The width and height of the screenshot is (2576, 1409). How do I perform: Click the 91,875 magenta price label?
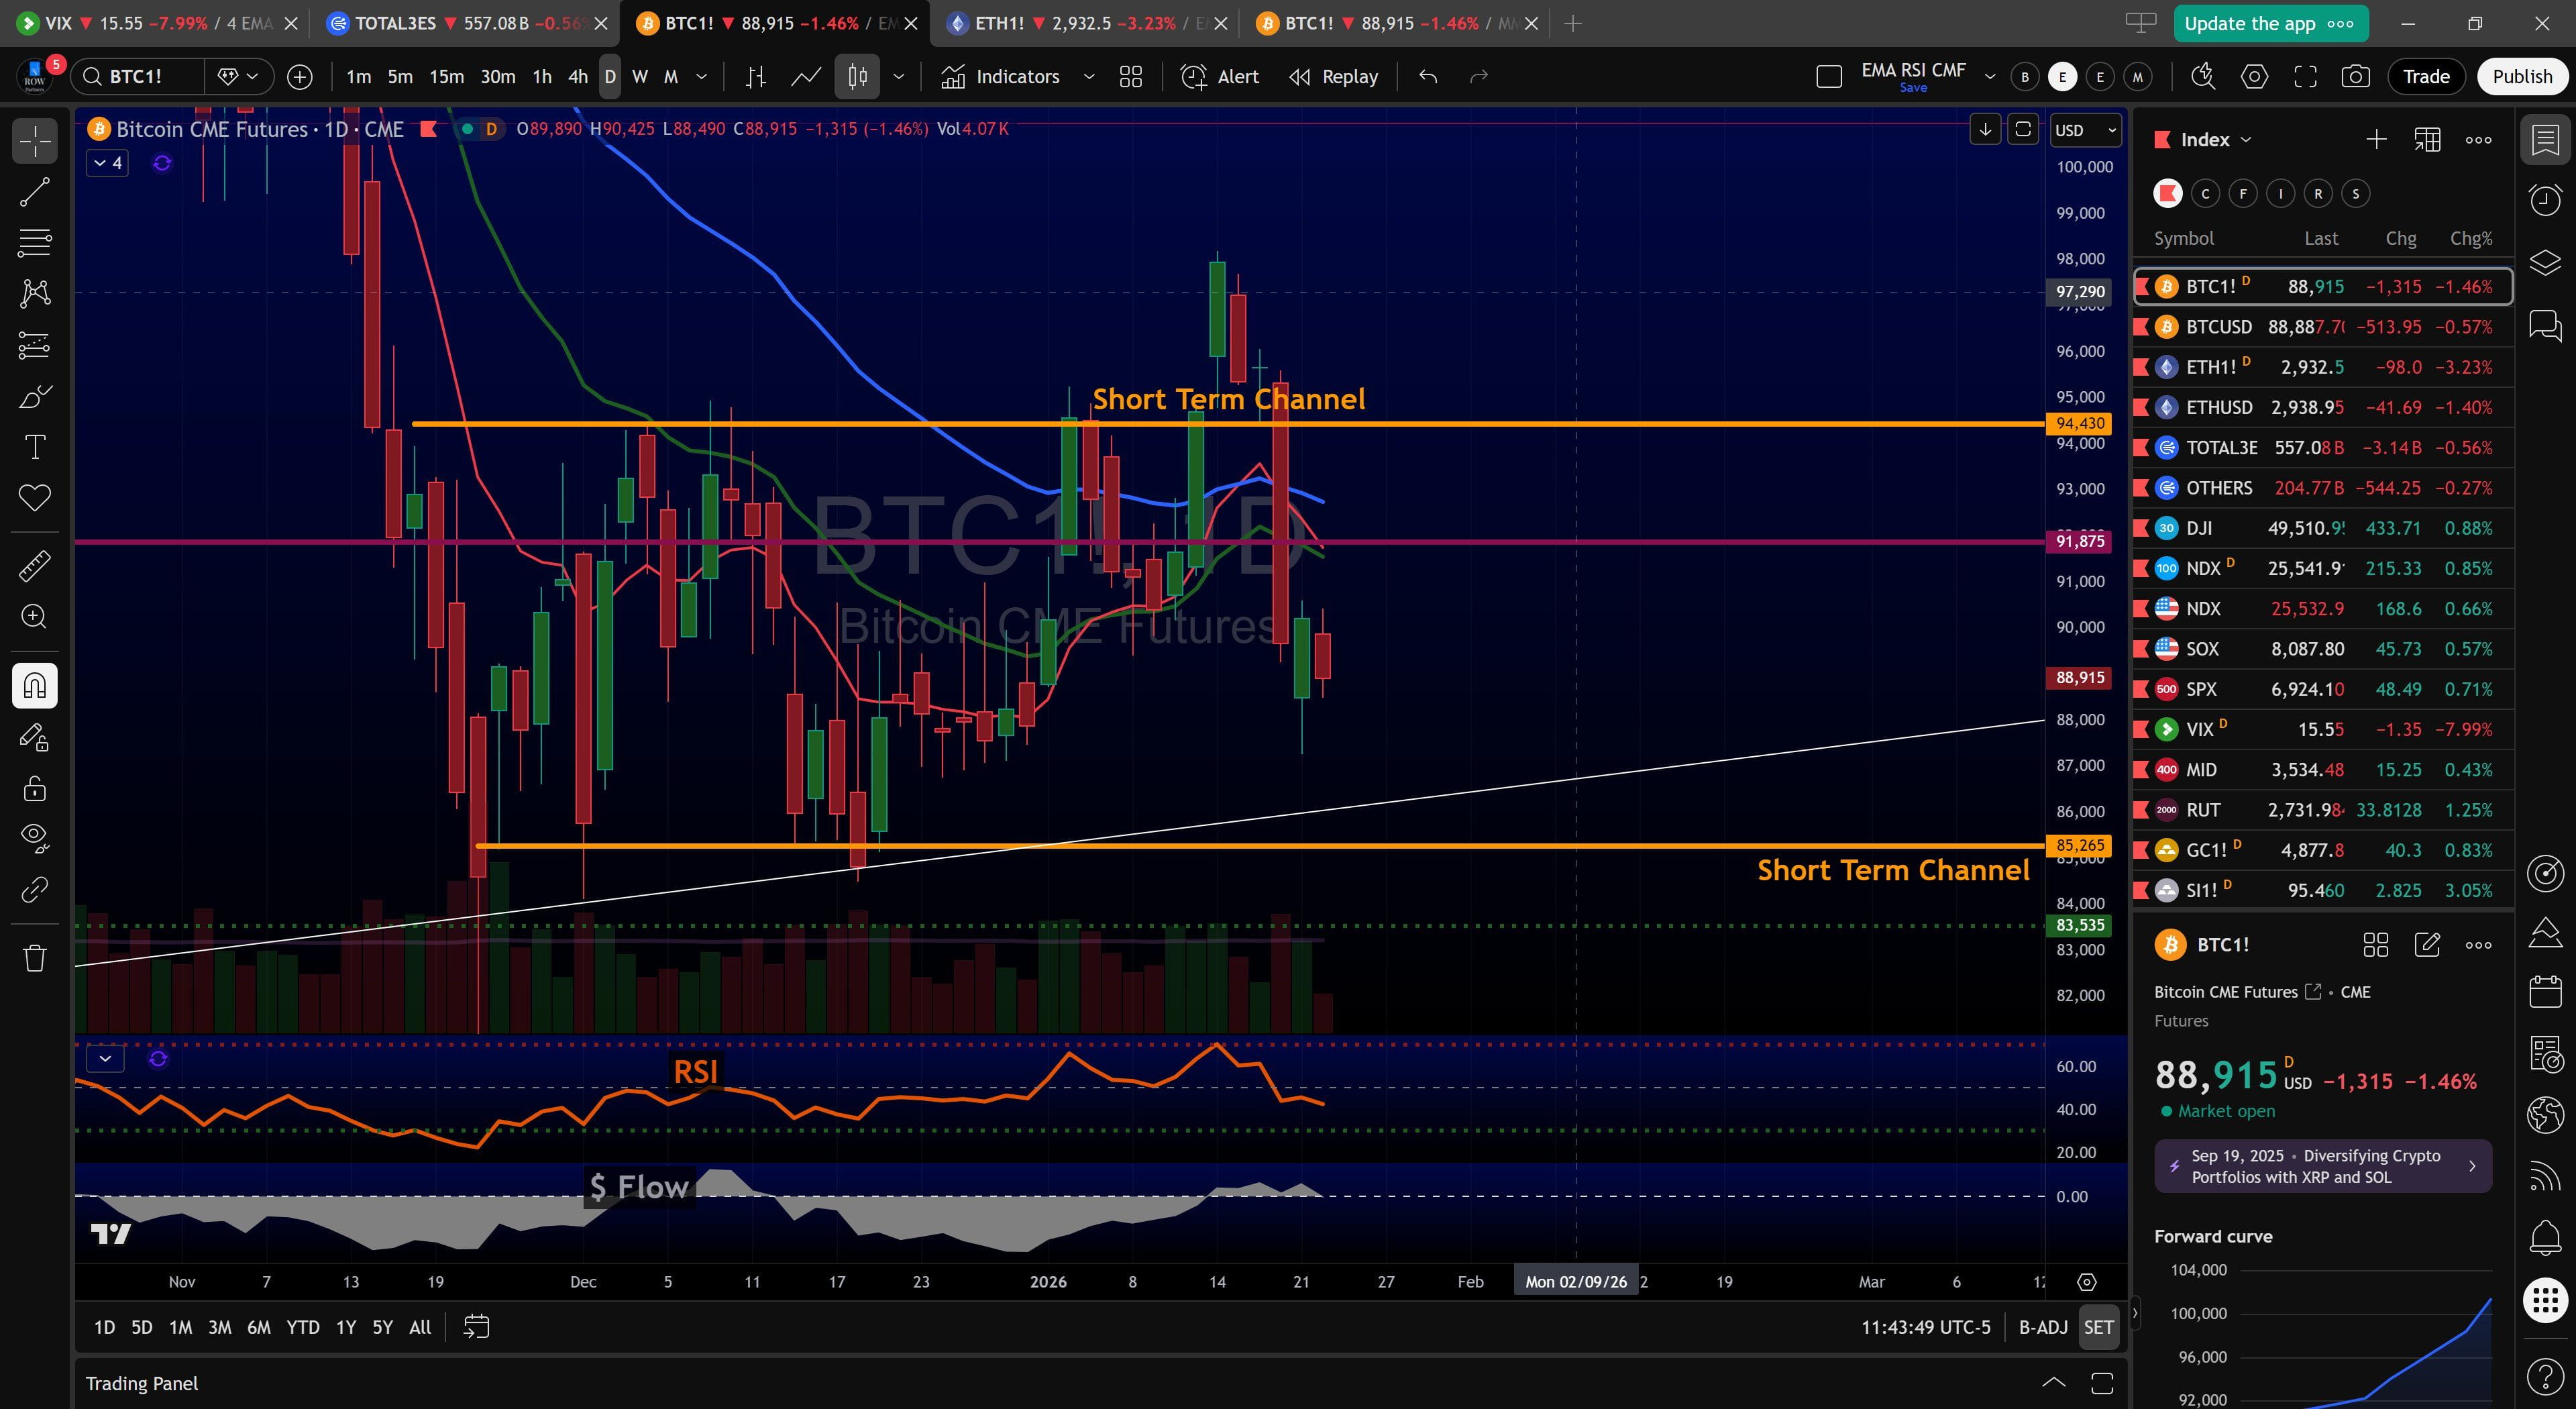coord(2080,541)
